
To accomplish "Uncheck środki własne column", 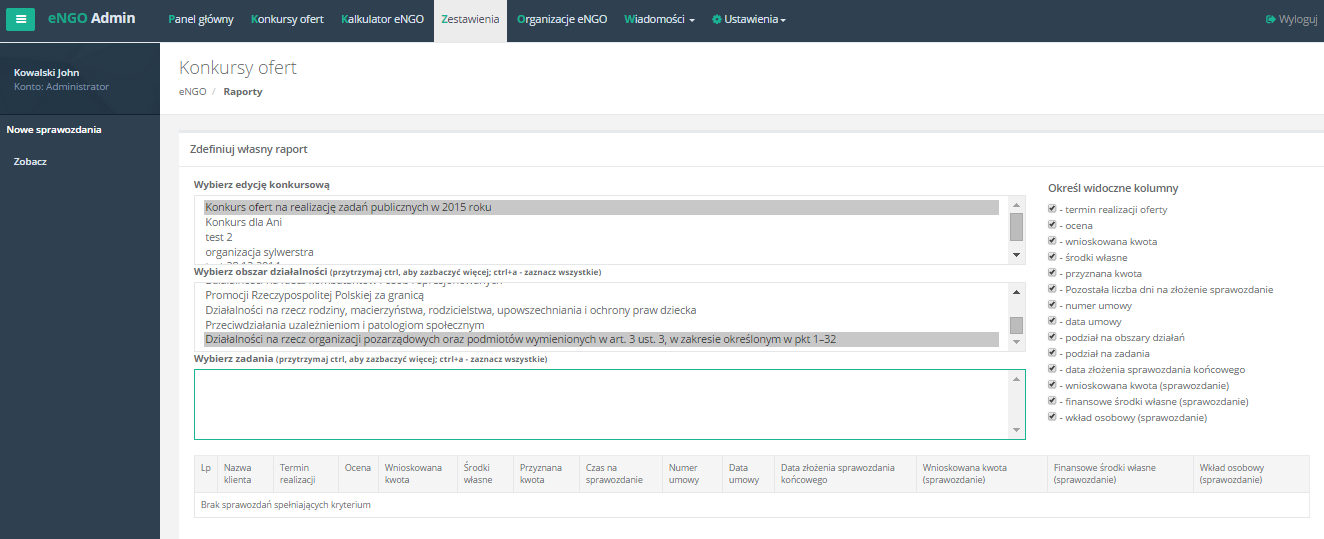I will (x=1052, y=257).
